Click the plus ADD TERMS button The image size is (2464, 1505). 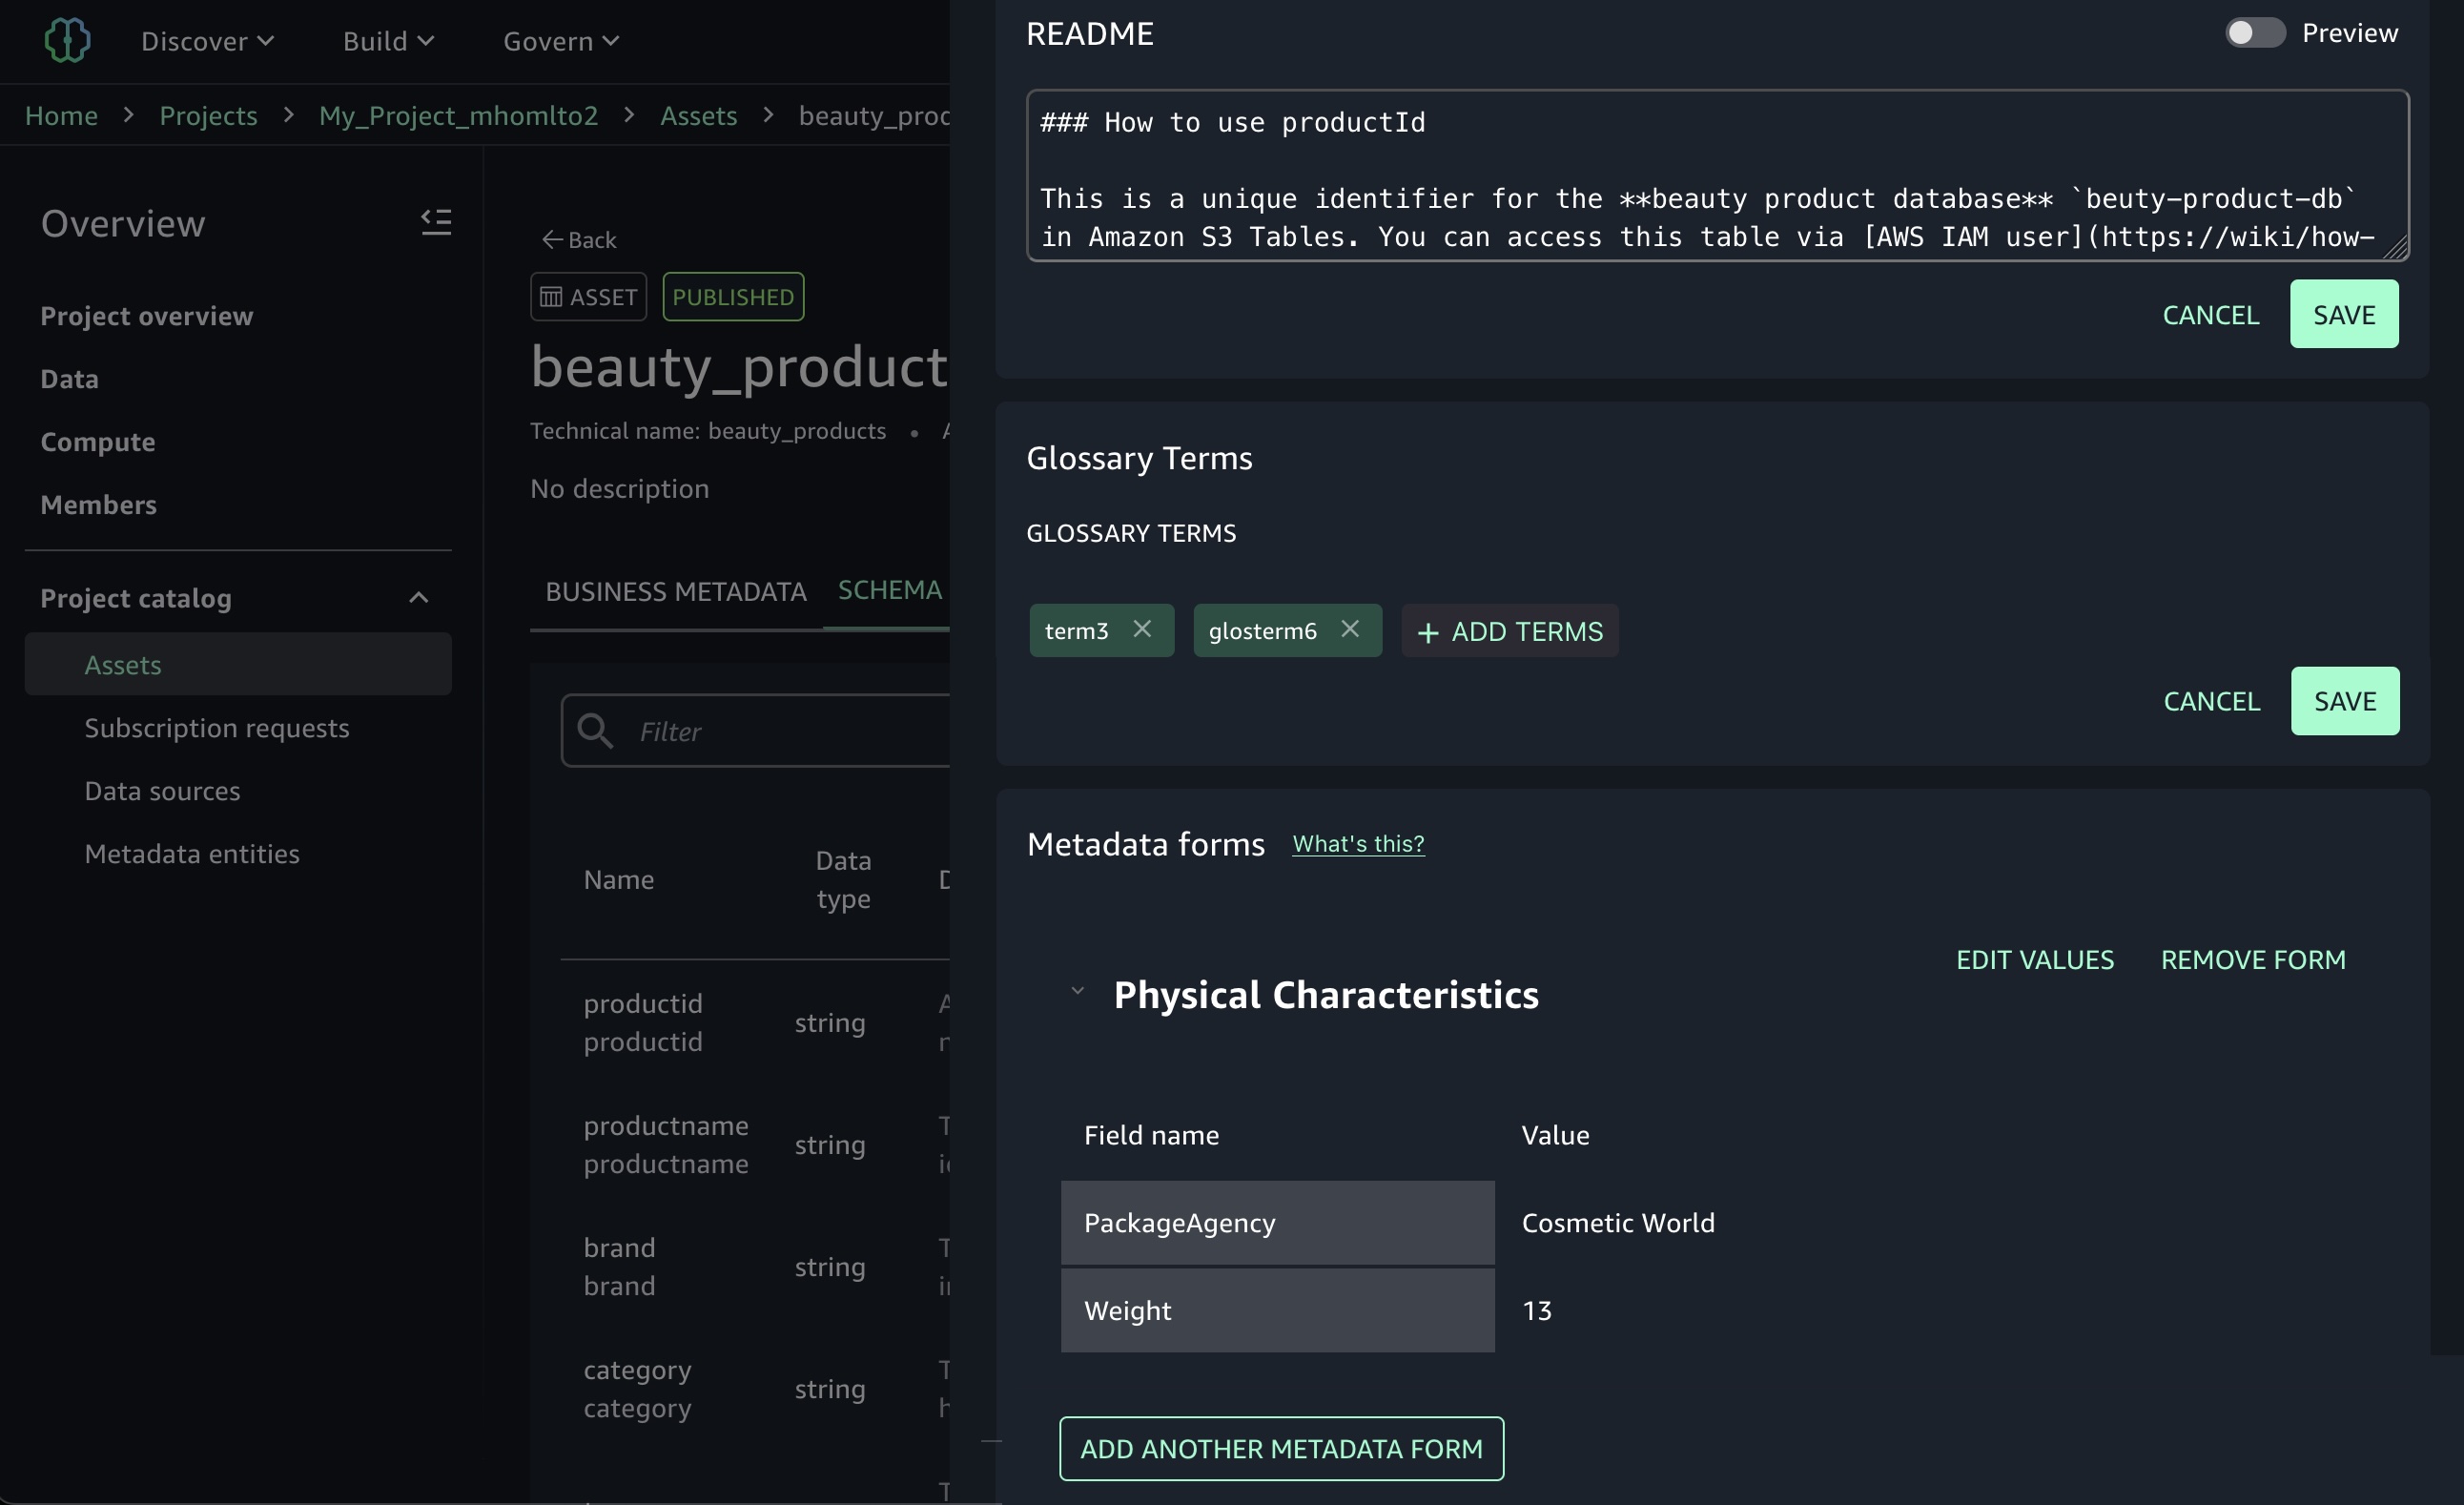[1509, 631]
